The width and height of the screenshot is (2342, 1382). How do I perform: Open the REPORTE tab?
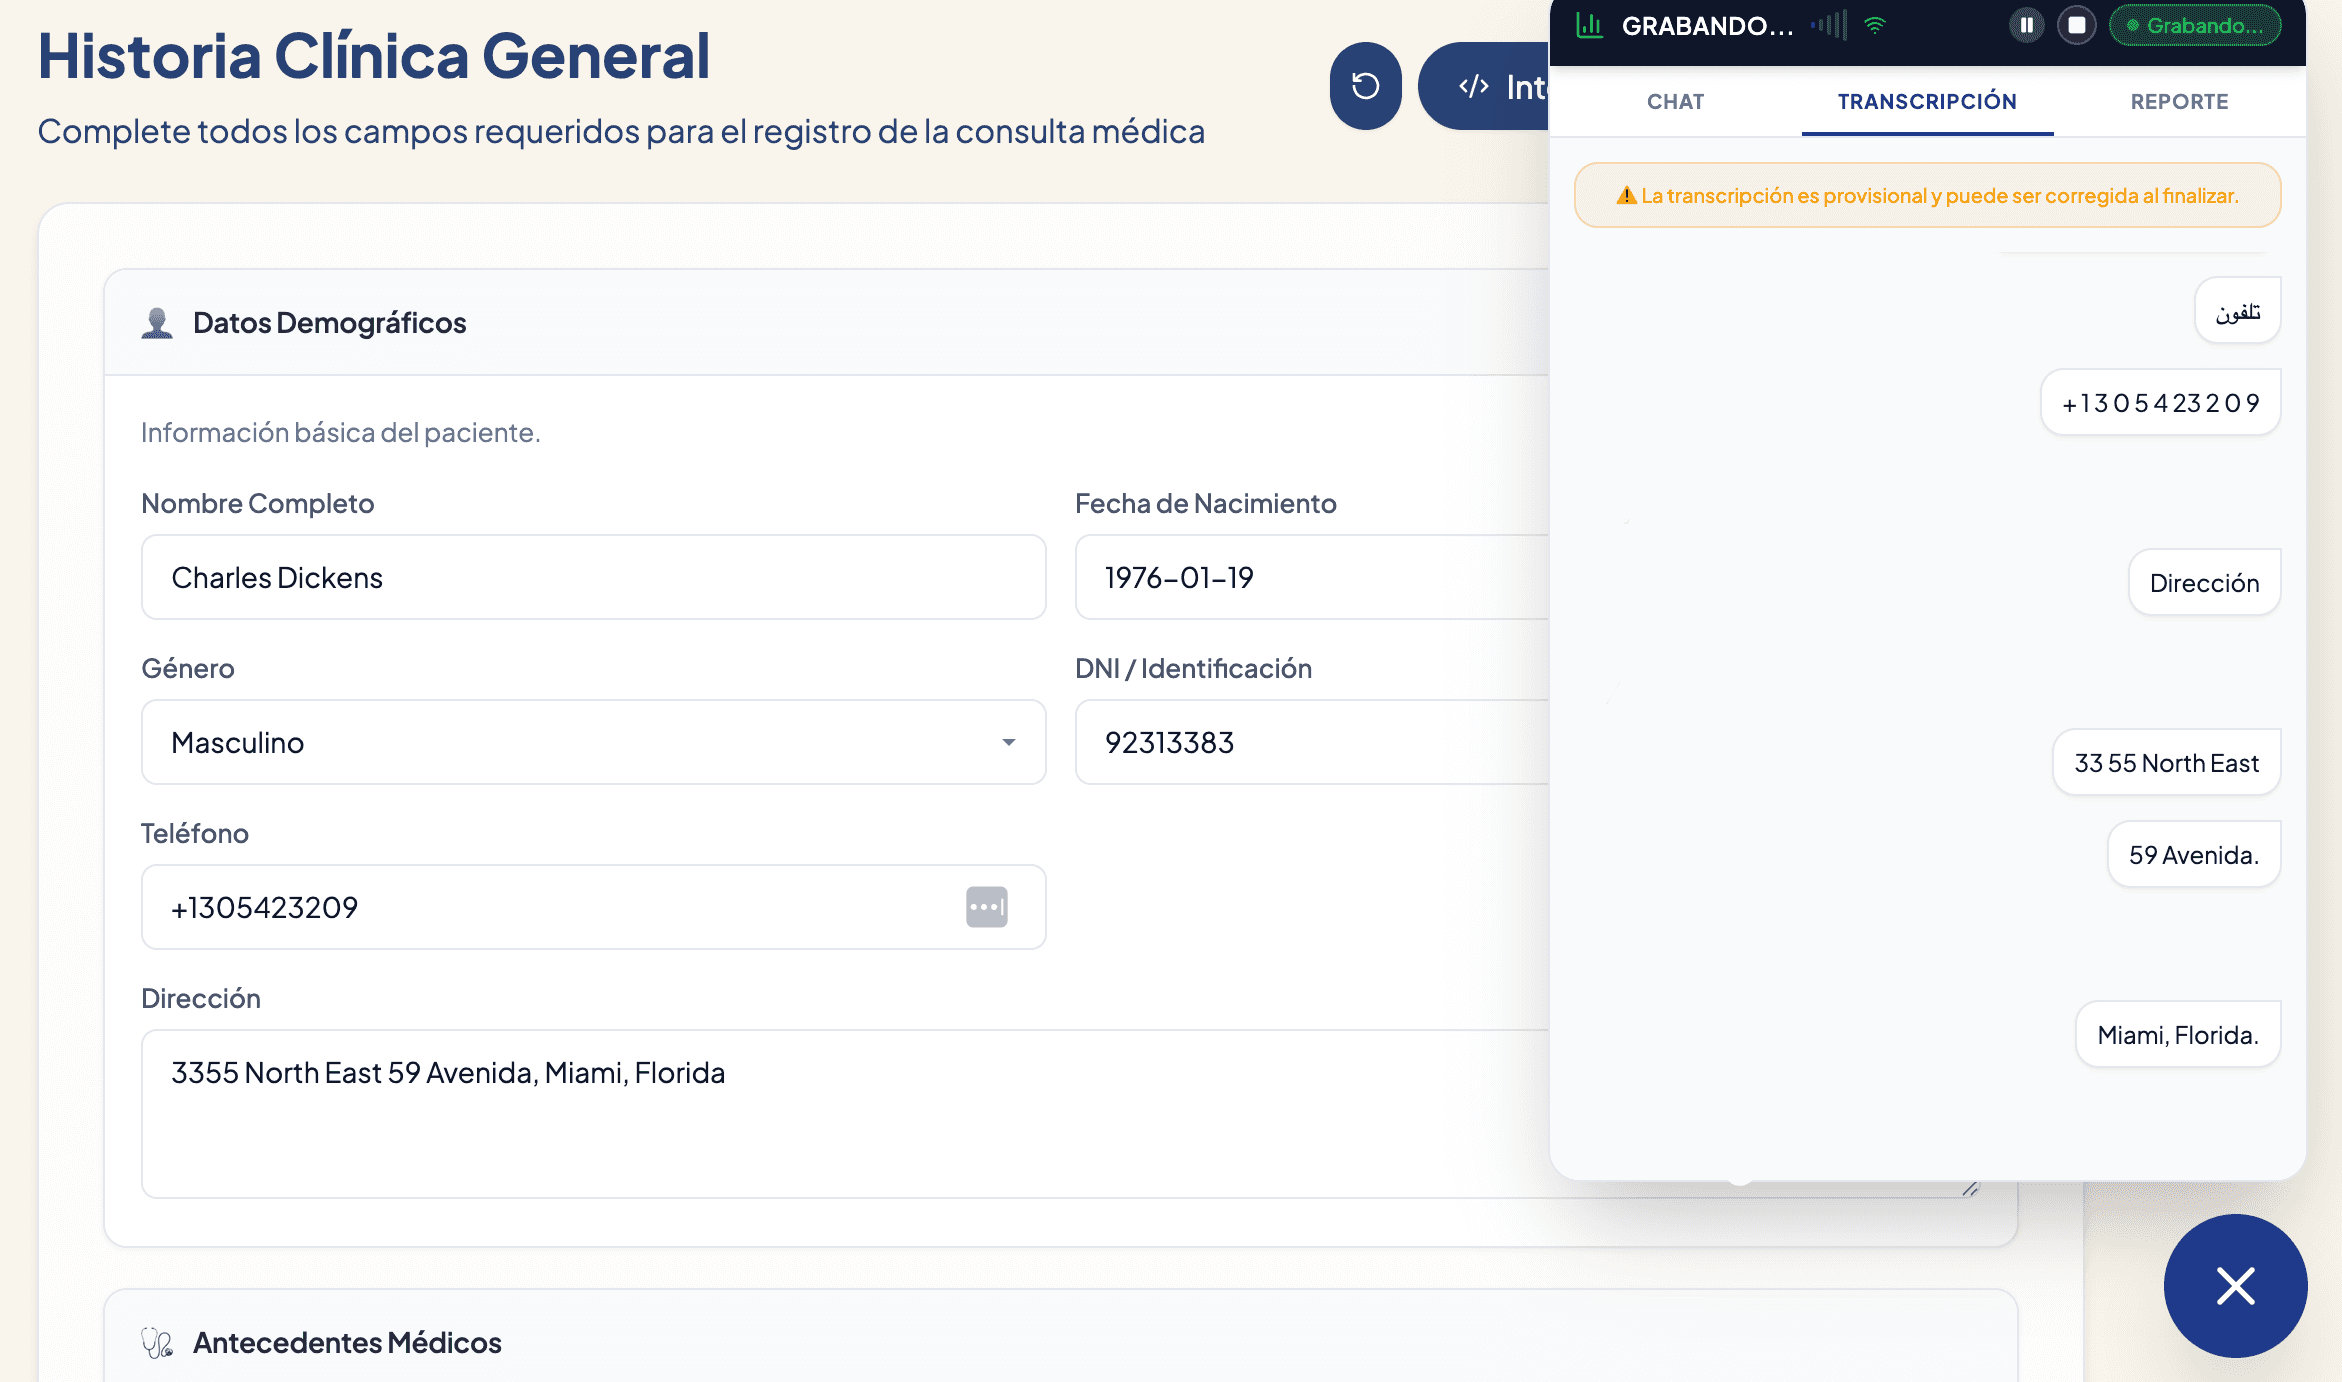point(2180,102)
